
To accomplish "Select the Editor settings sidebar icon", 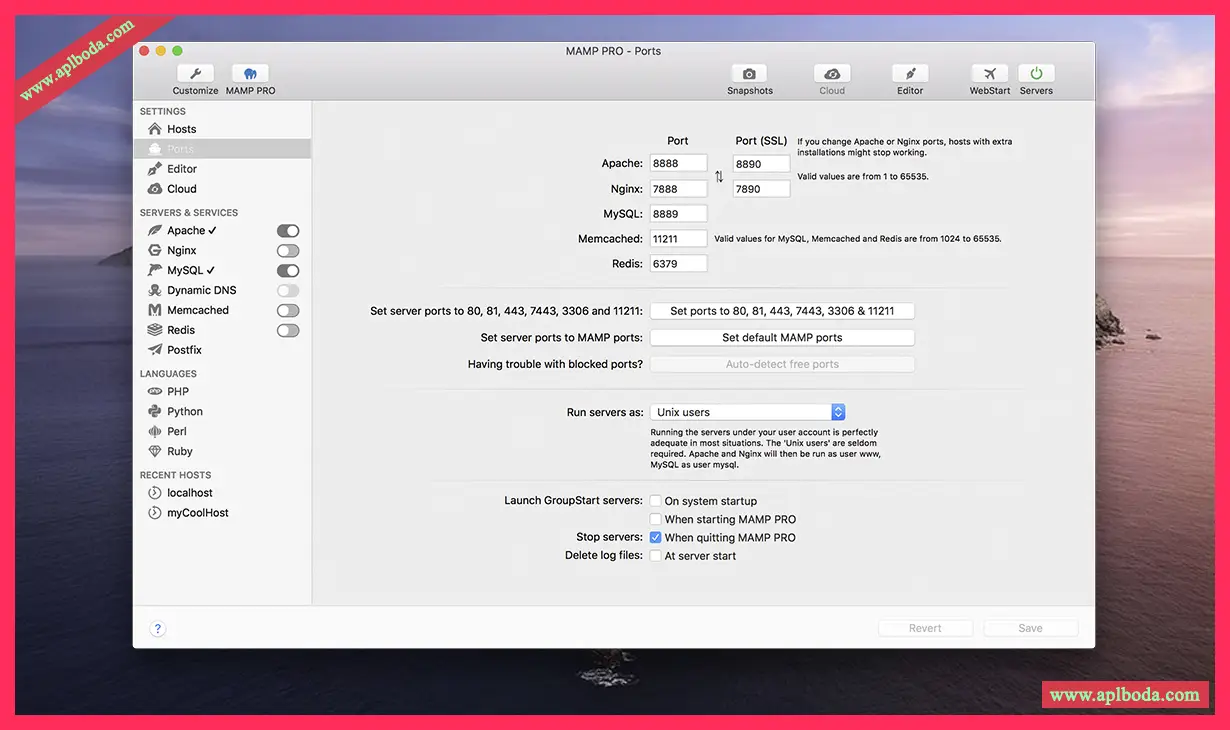I will click(155, 169).
